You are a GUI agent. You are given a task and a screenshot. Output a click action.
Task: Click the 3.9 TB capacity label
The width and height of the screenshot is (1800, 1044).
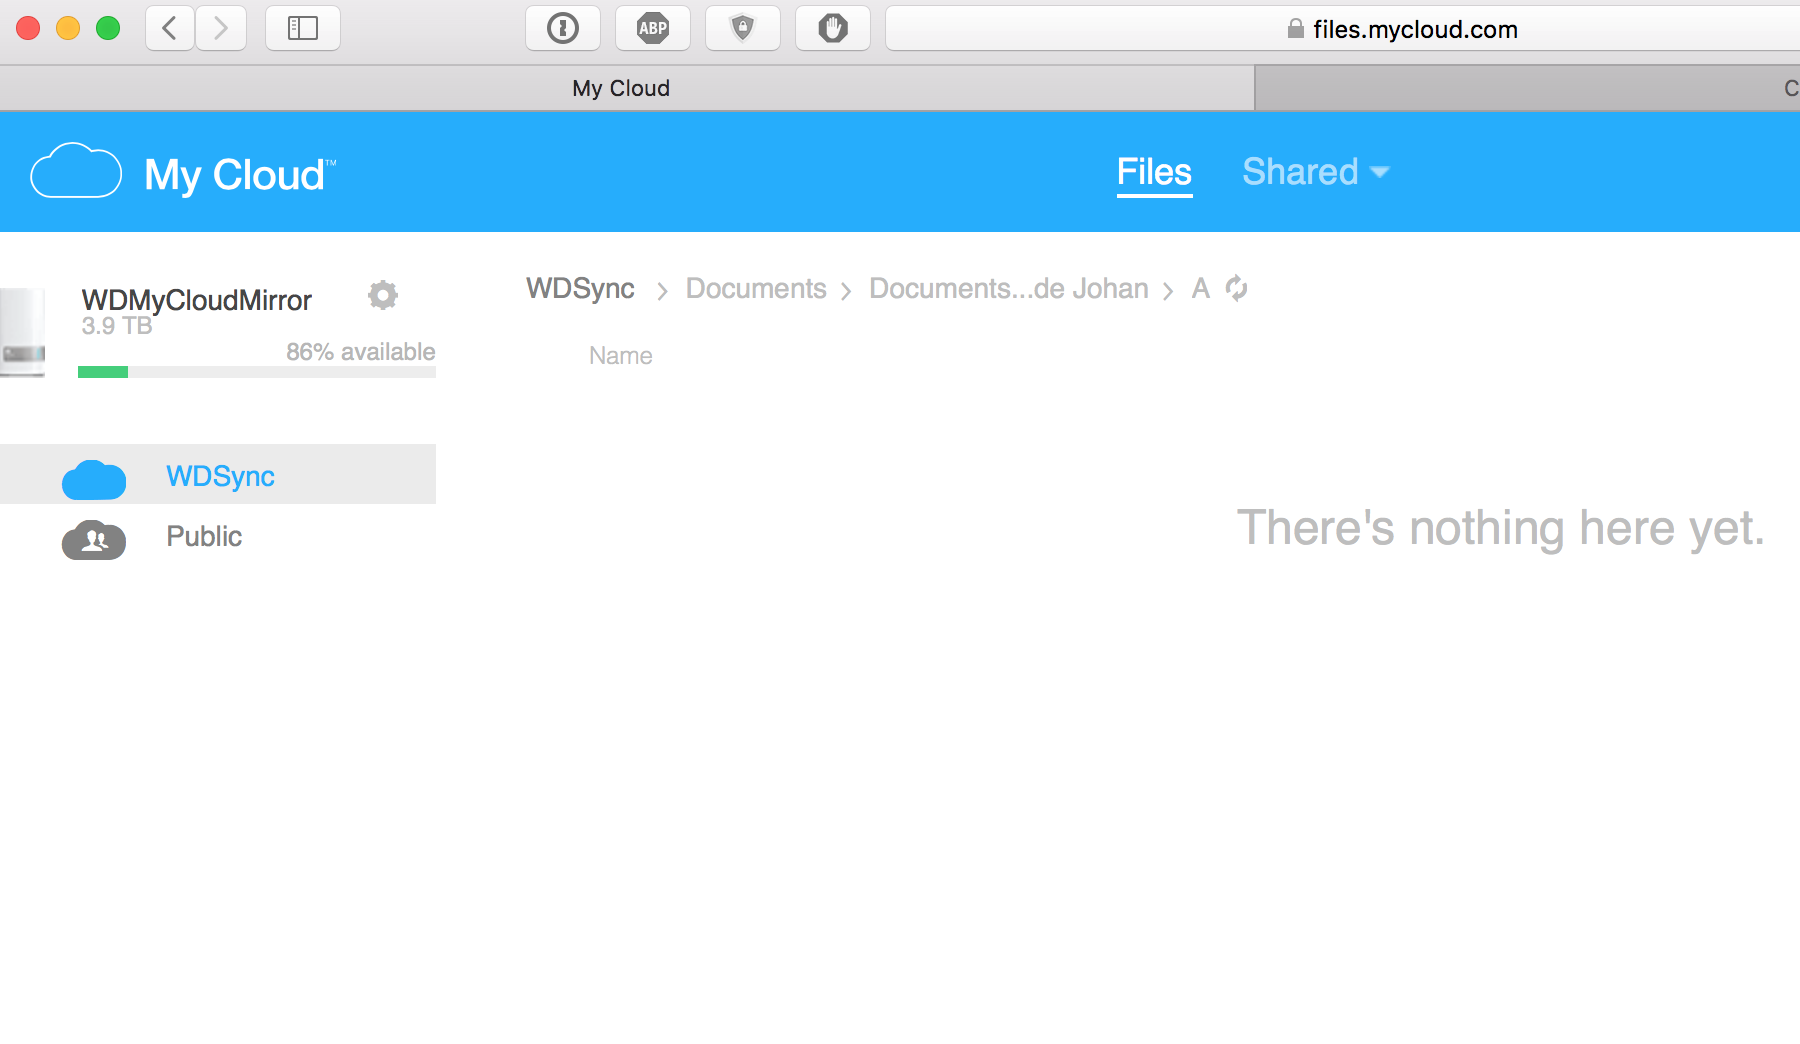117,326
